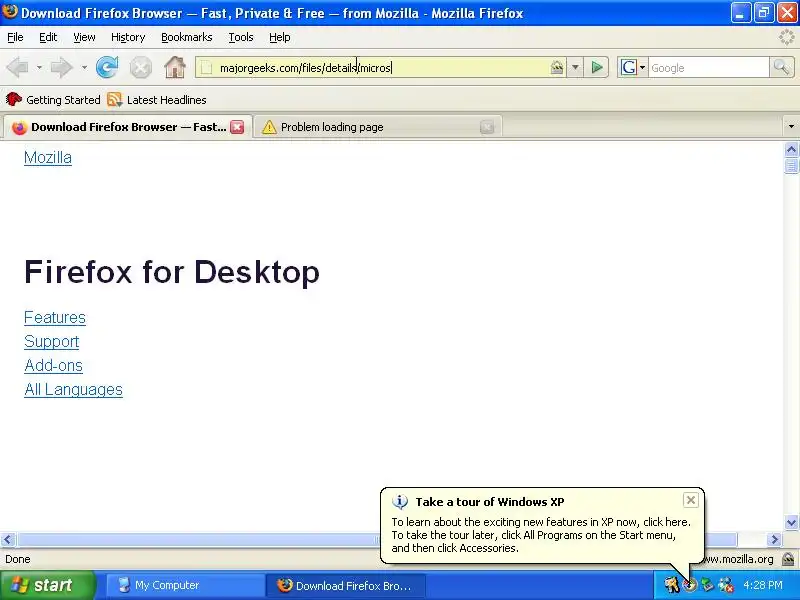Click the 4:28 PM system clock

coord(763,585)
